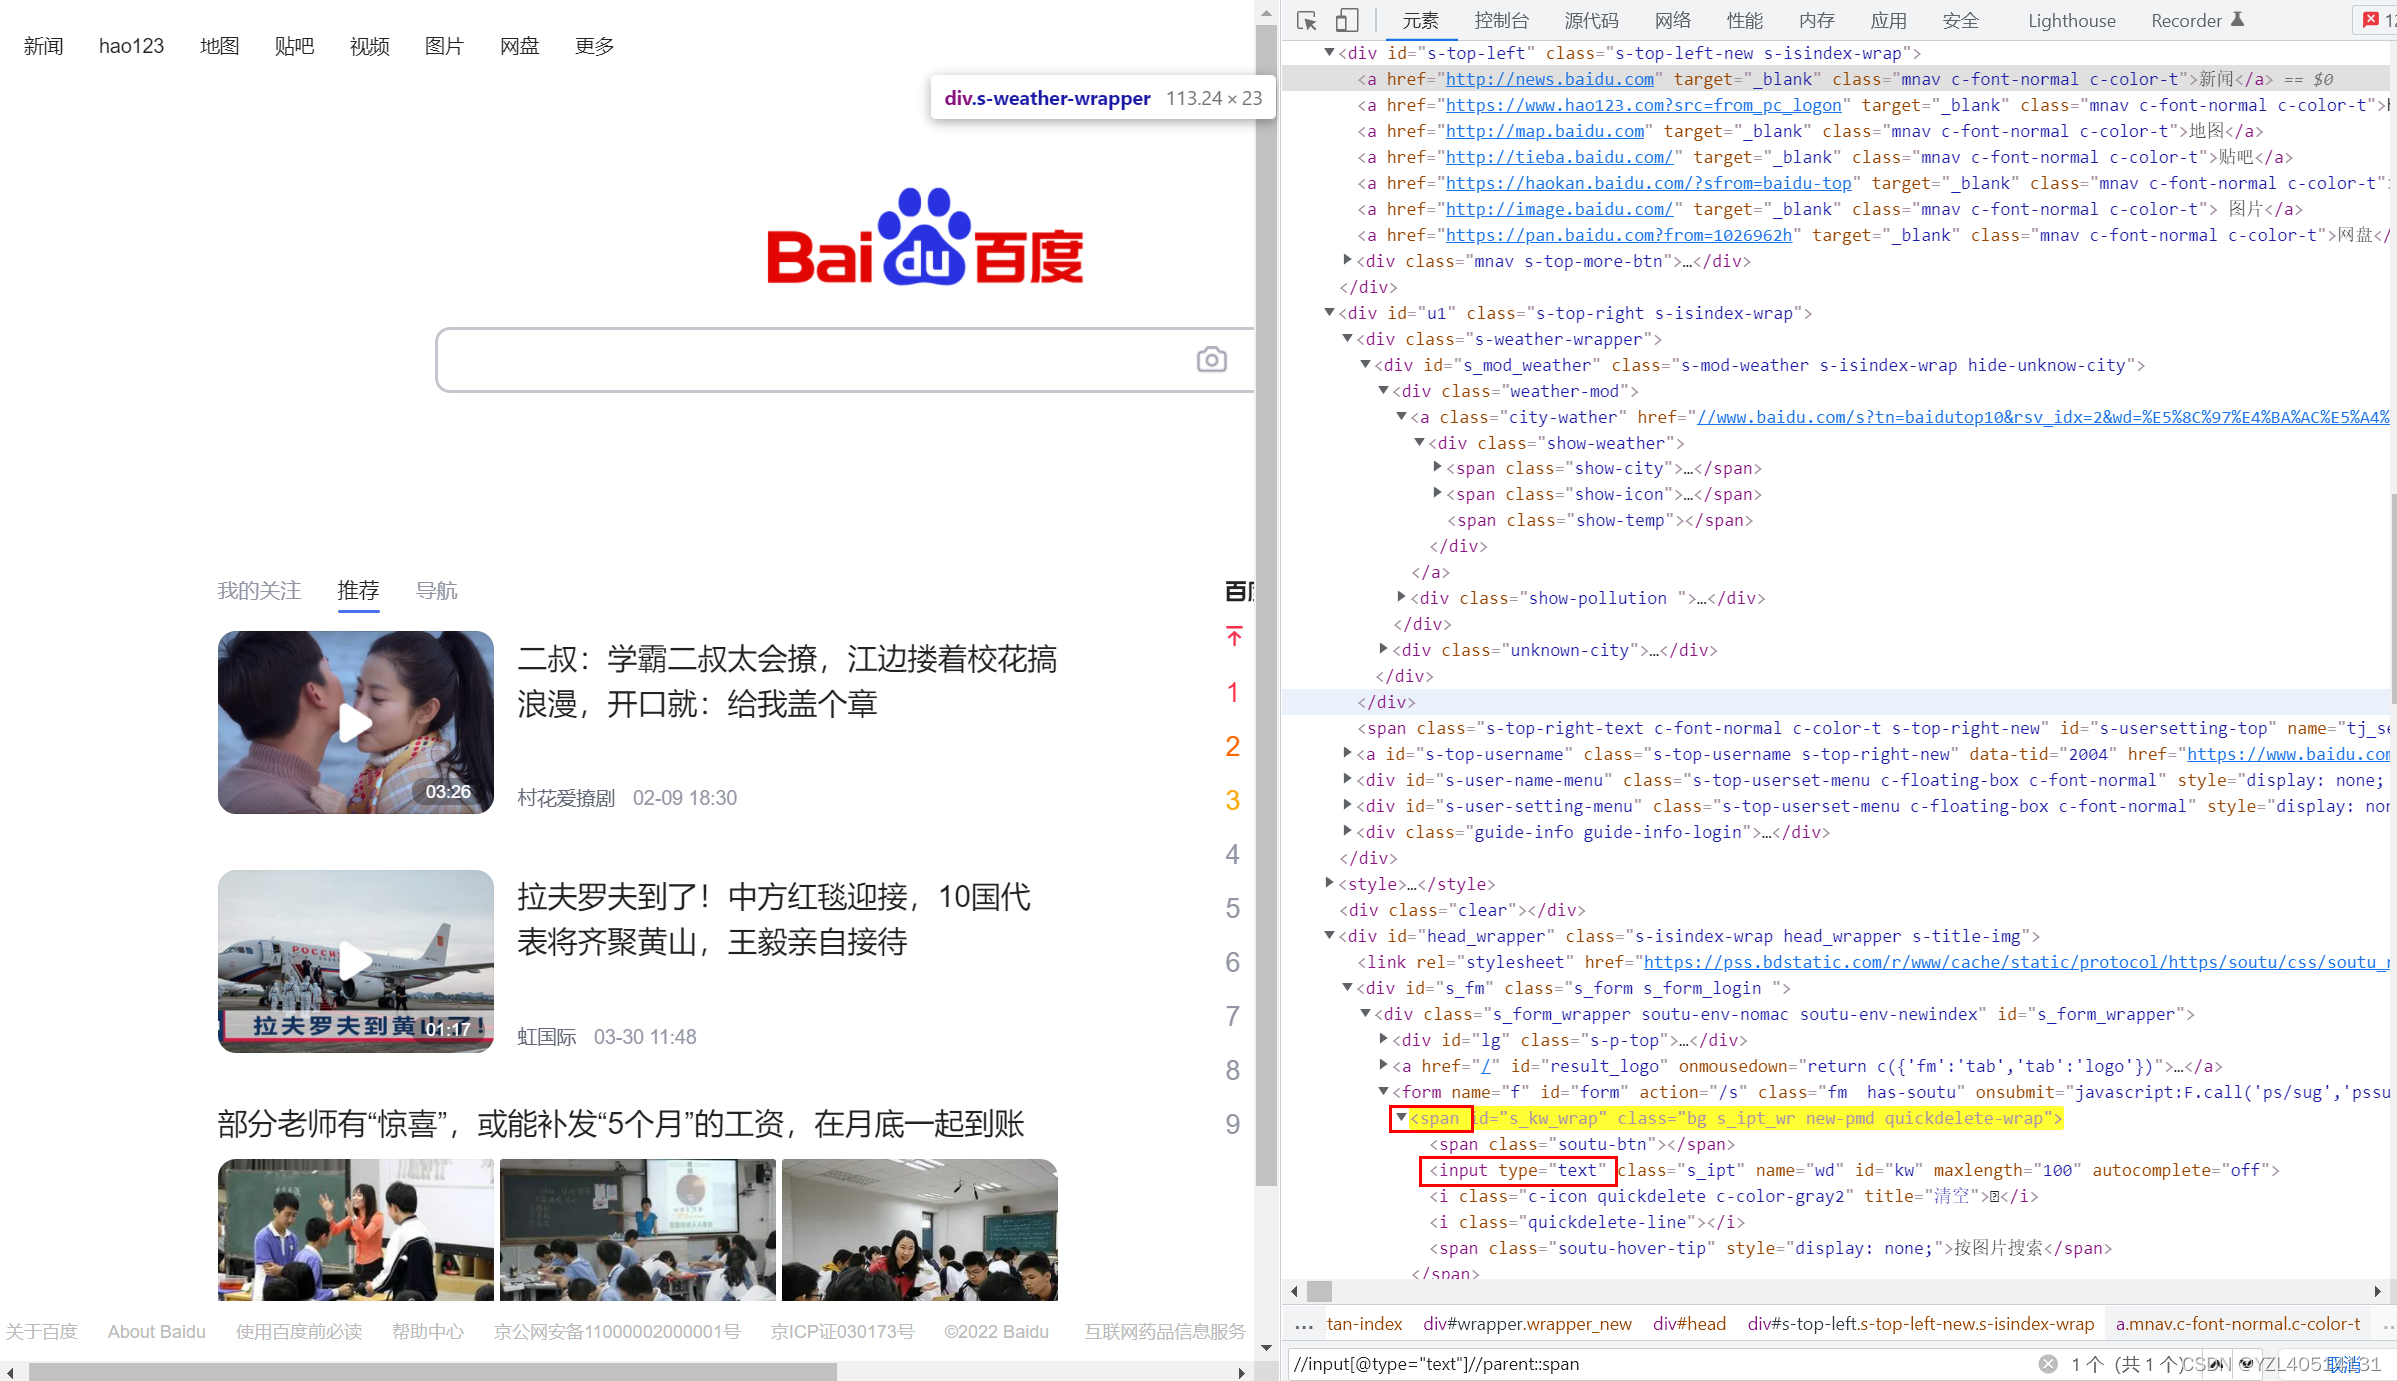Screen dimensions: 2397x1381
Task: Play the first news video thumbnail
Action: (355, 722)
